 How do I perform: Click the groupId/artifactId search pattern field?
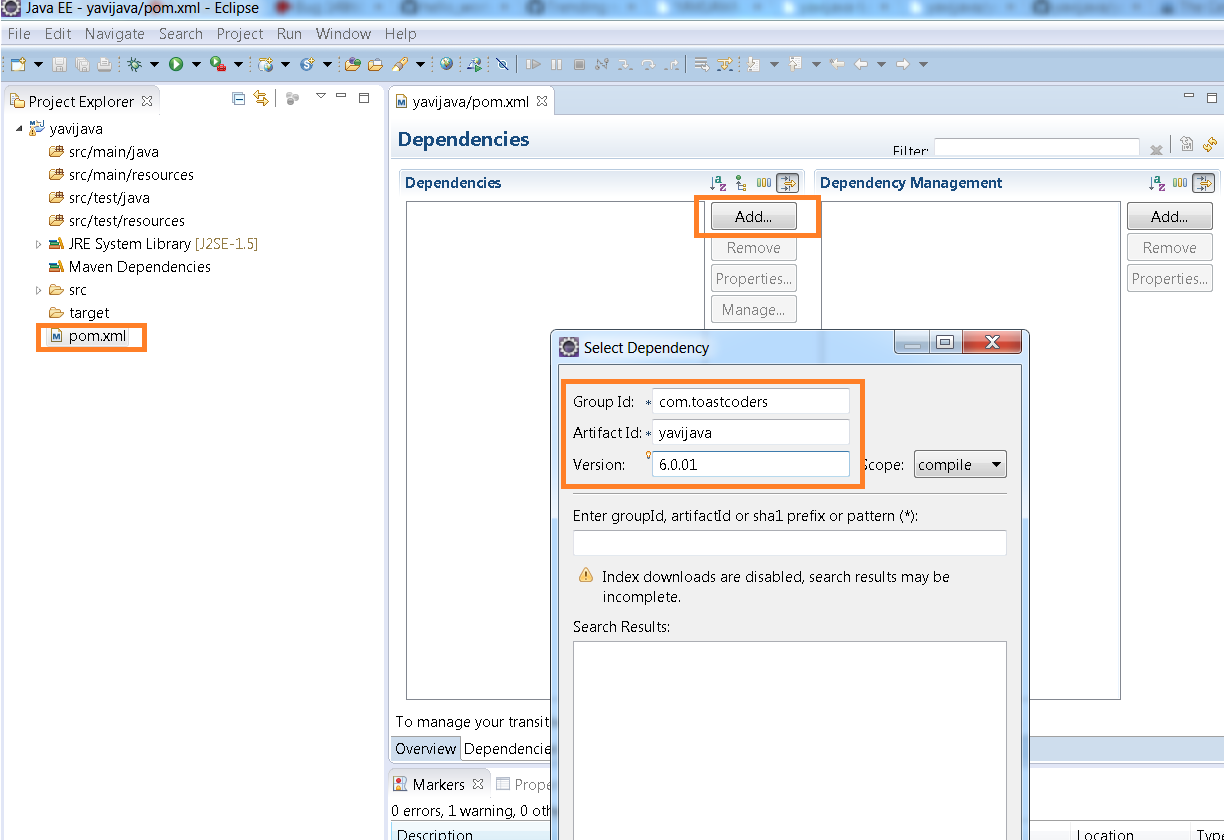point(789,543)
